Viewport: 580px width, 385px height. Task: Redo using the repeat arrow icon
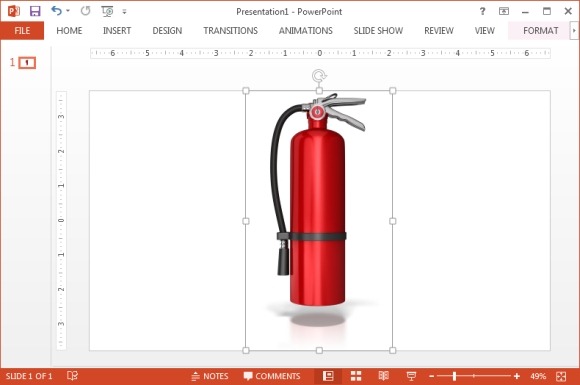85,11
